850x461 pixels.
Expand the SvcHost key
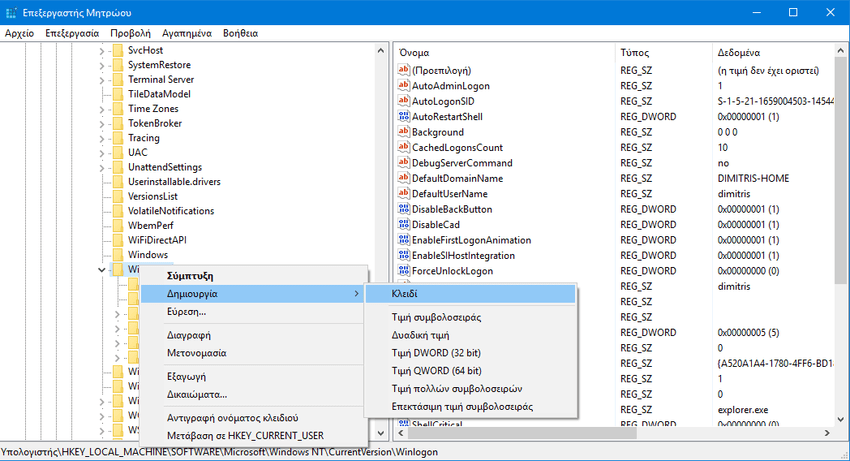coord(102,50)
